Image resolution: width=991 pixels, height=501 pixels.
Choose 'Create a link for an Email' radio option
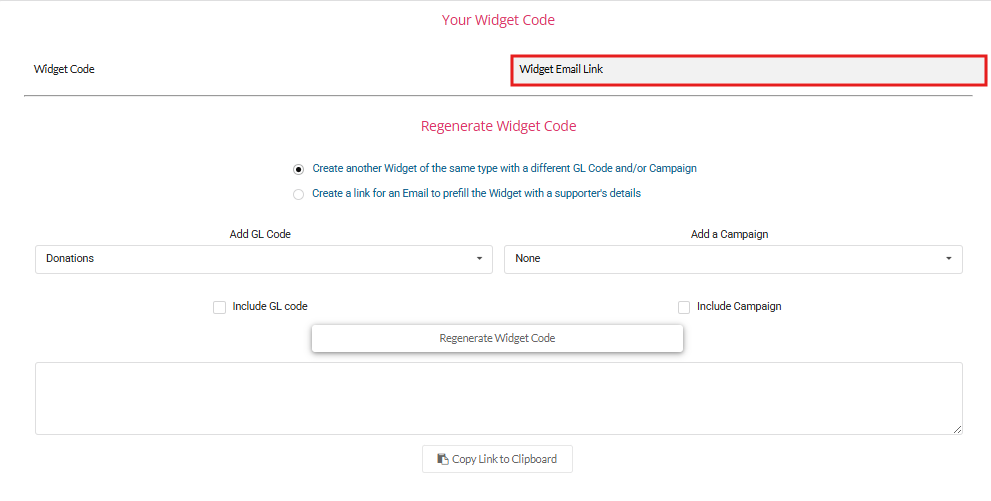click(x=298, y=194)
